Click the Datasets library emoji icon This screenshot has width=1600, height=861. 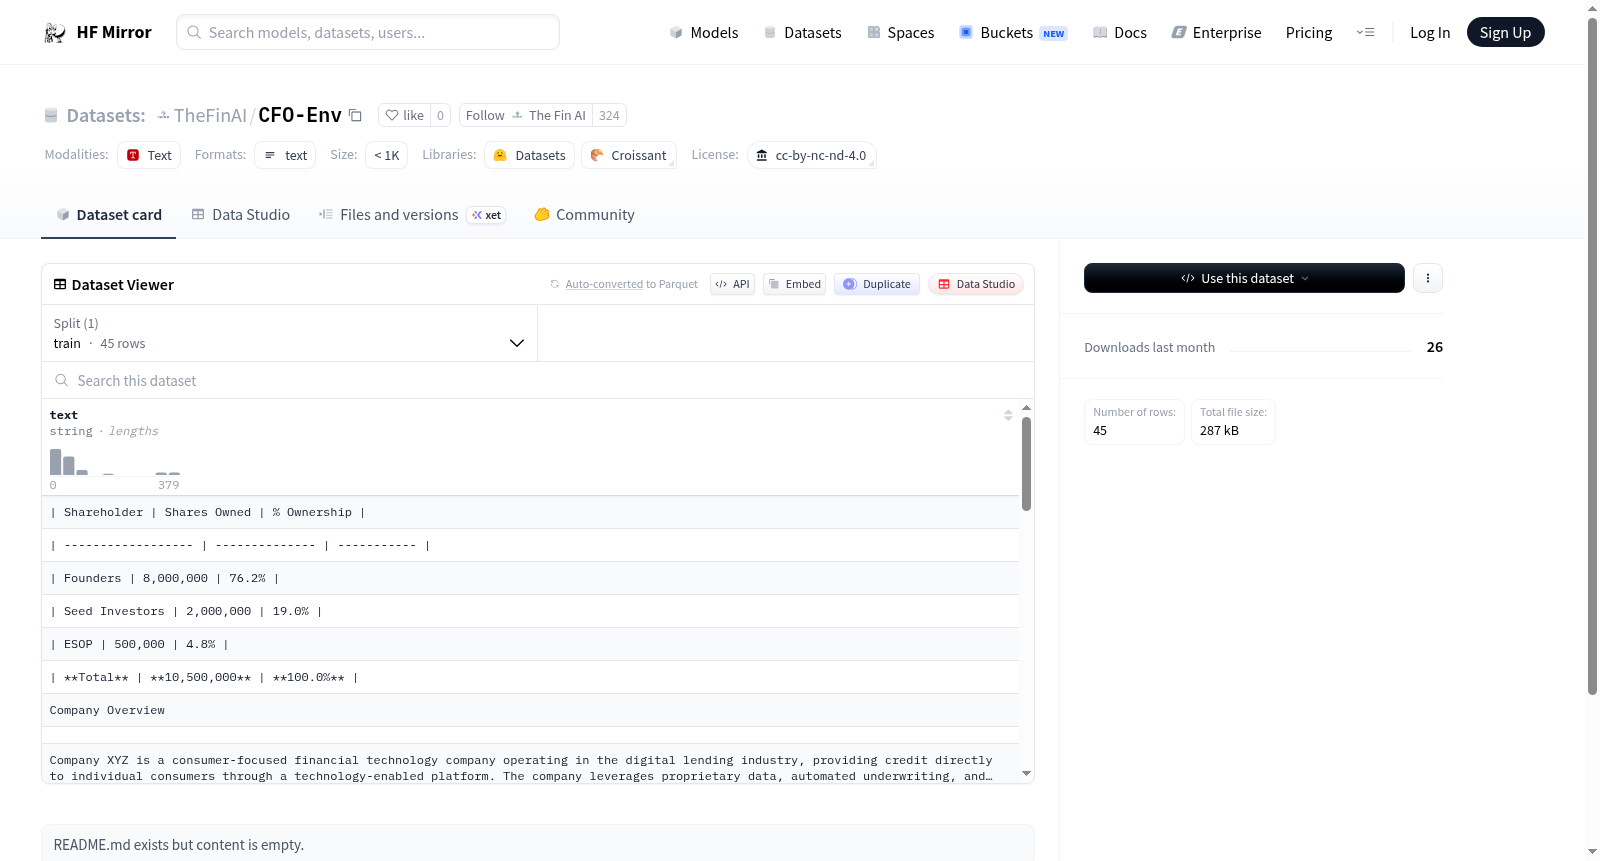tap(500, 155)
